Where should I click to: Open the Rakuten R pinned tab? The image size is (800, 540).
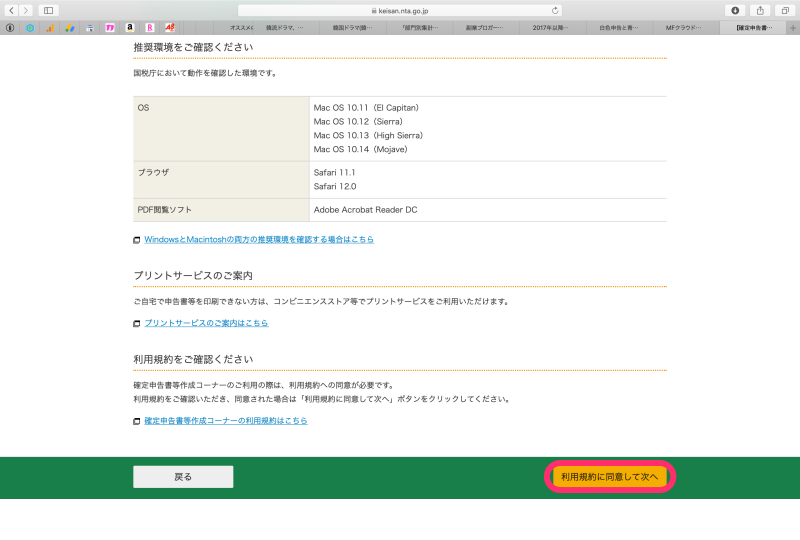click(149, 28)
